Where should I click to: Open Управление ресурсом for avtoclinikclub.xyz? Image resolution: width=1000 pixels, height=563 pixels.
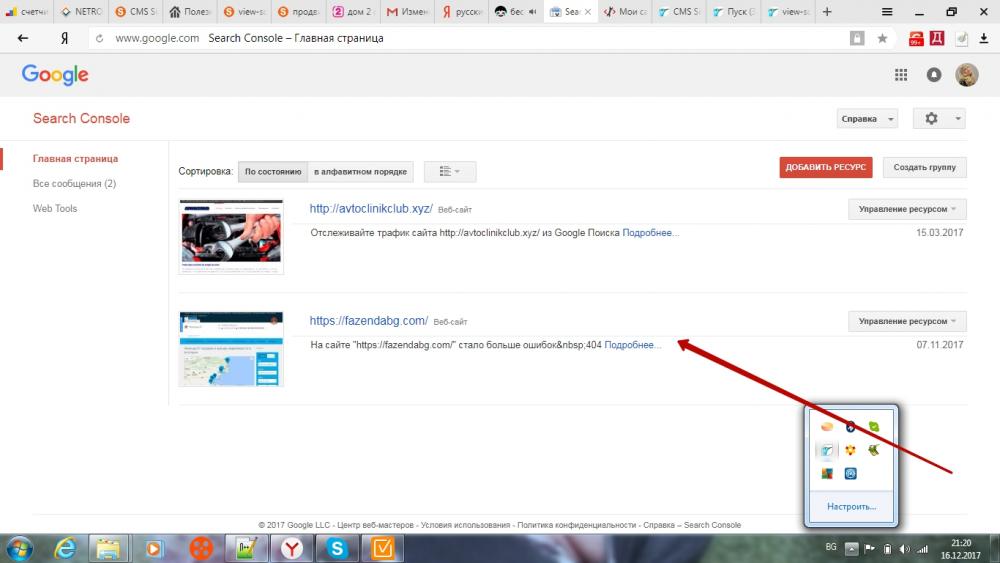point(907,209)
